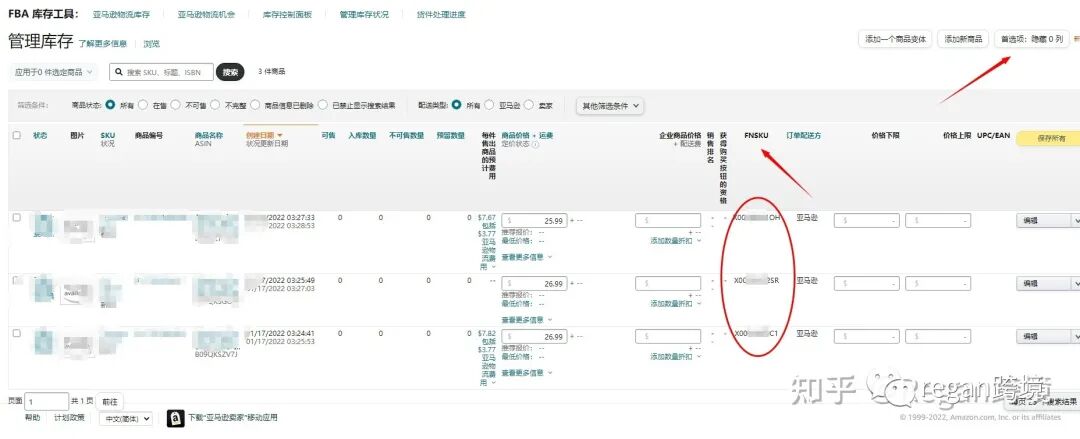Image resolution: width=1080 pixels, height=439 pixels.
Task: Click the 添加新商品 button
Action: 963,39
